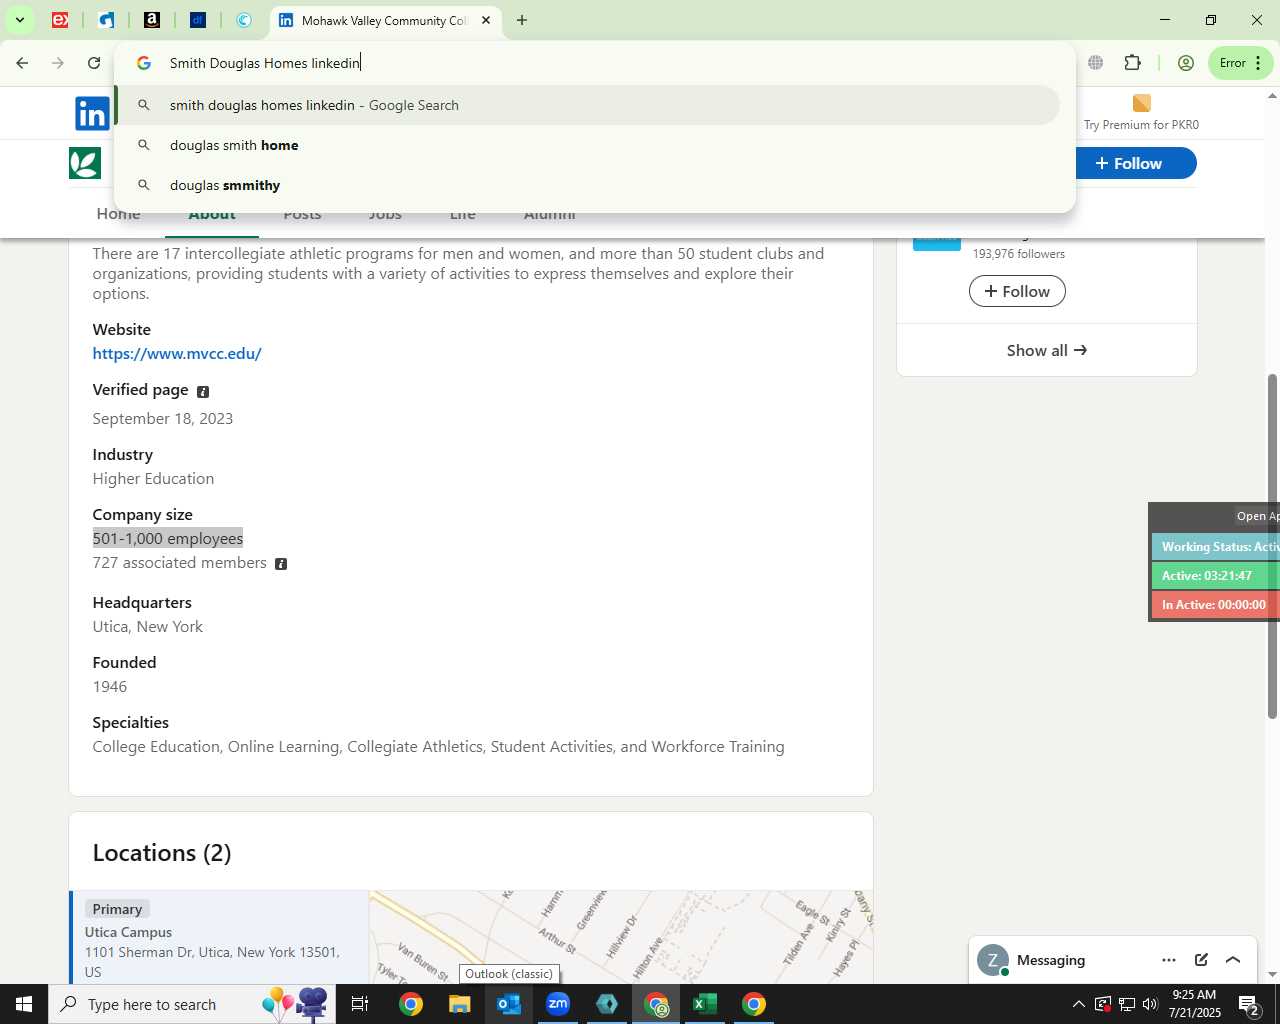Click the Error update menu button
The image size is (1280, 1024).
1241,63
